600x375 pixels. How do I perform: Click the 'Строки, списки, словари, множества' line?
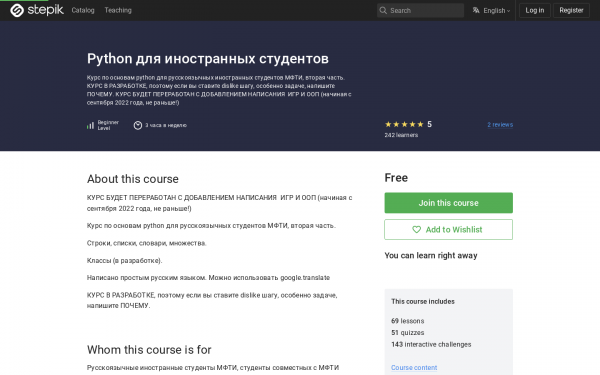(147, 243)
